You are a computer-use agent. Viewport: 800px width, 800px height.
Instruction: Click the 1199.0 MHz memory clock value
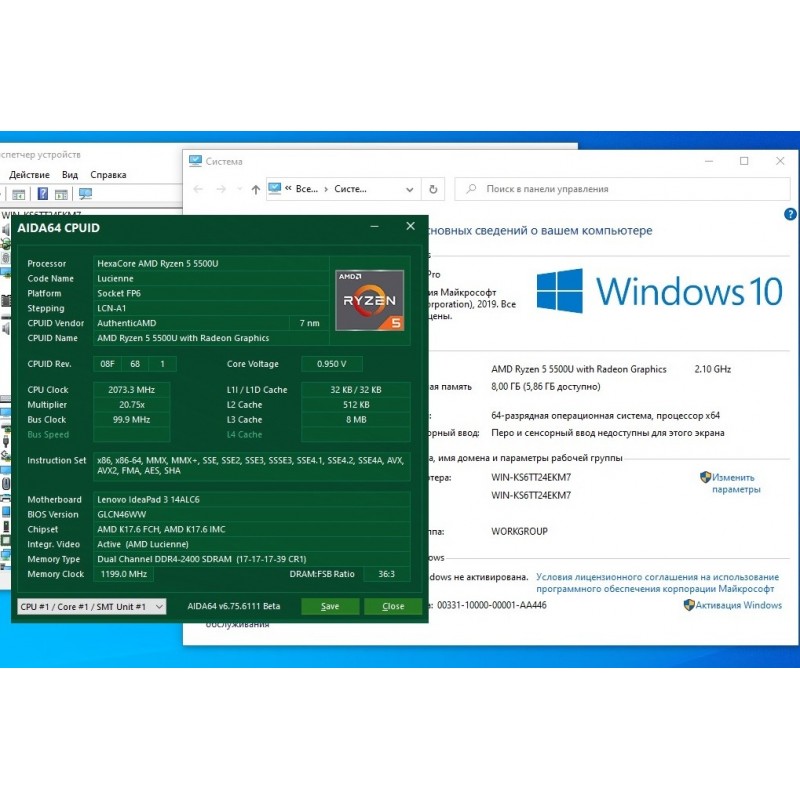coord(123,574)
